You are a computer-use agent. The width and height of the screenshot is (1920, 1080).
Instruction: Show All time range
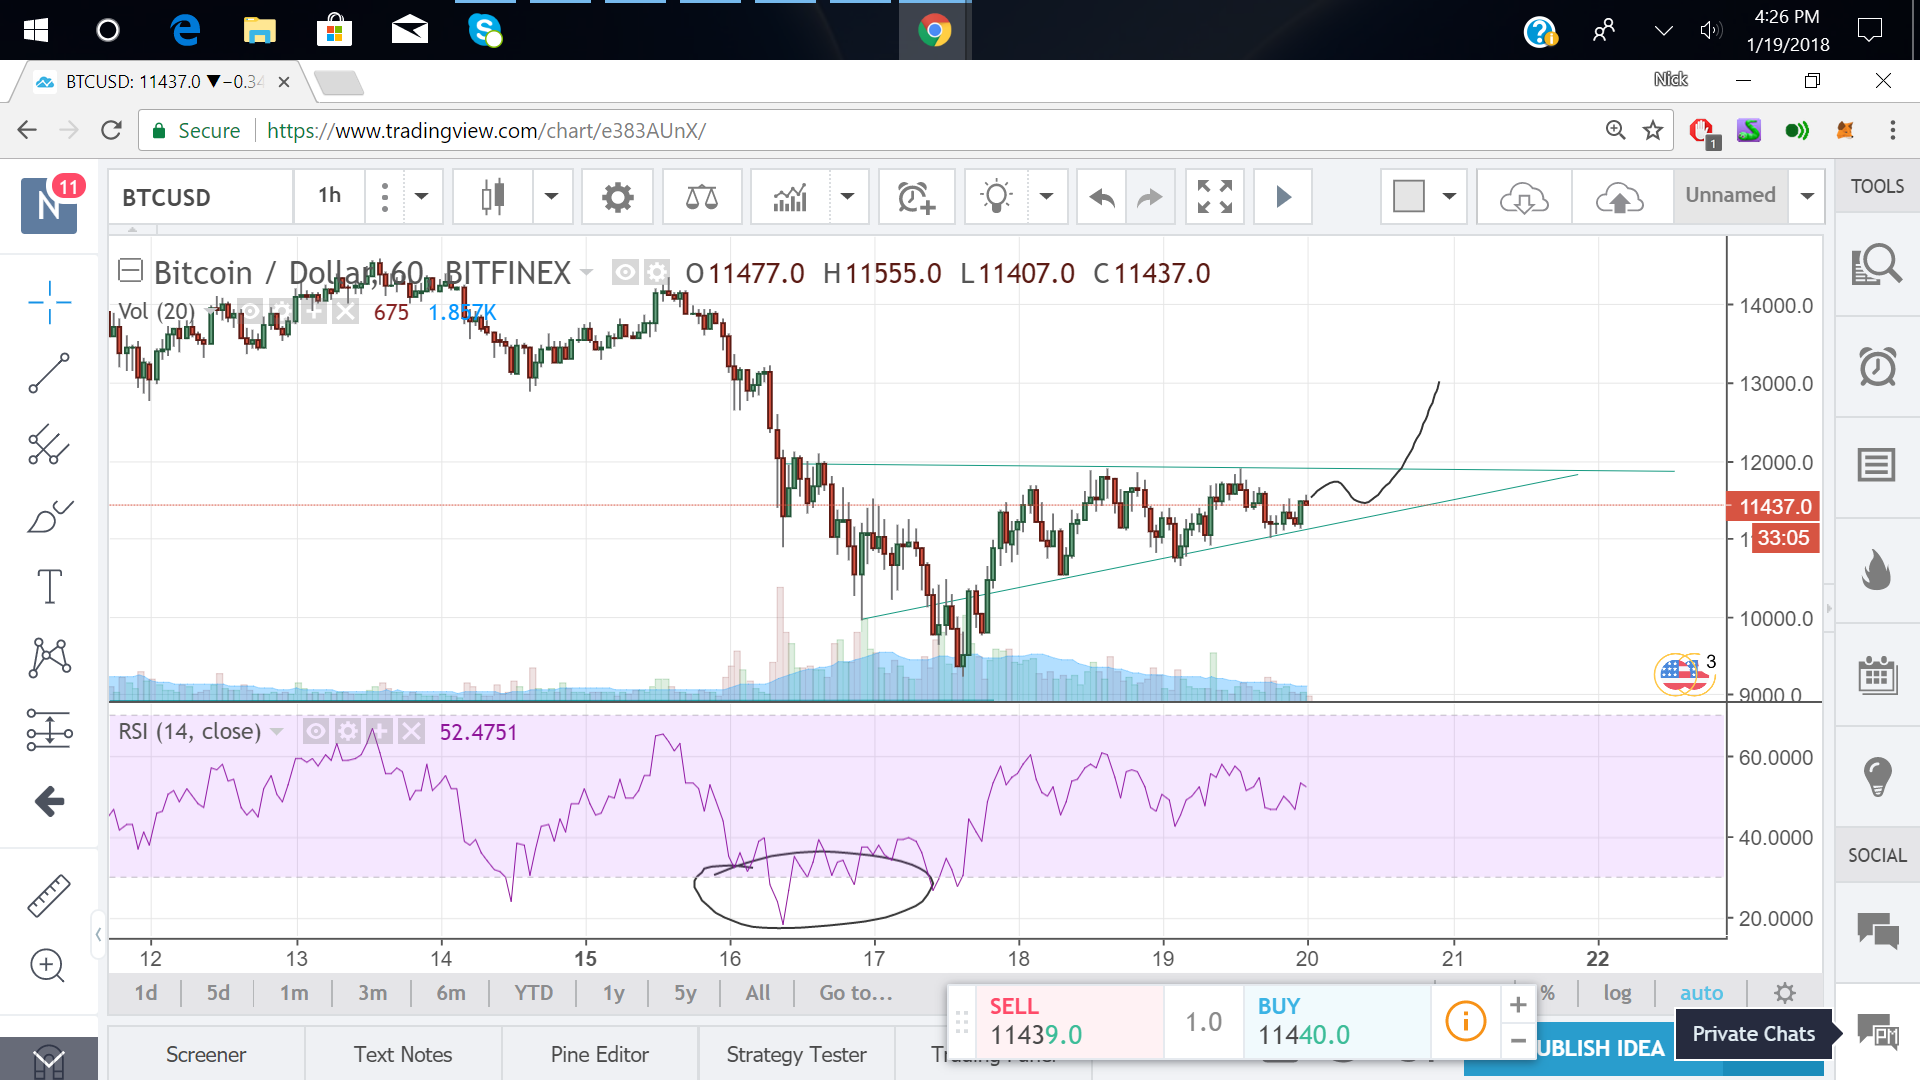pos(758,993)
